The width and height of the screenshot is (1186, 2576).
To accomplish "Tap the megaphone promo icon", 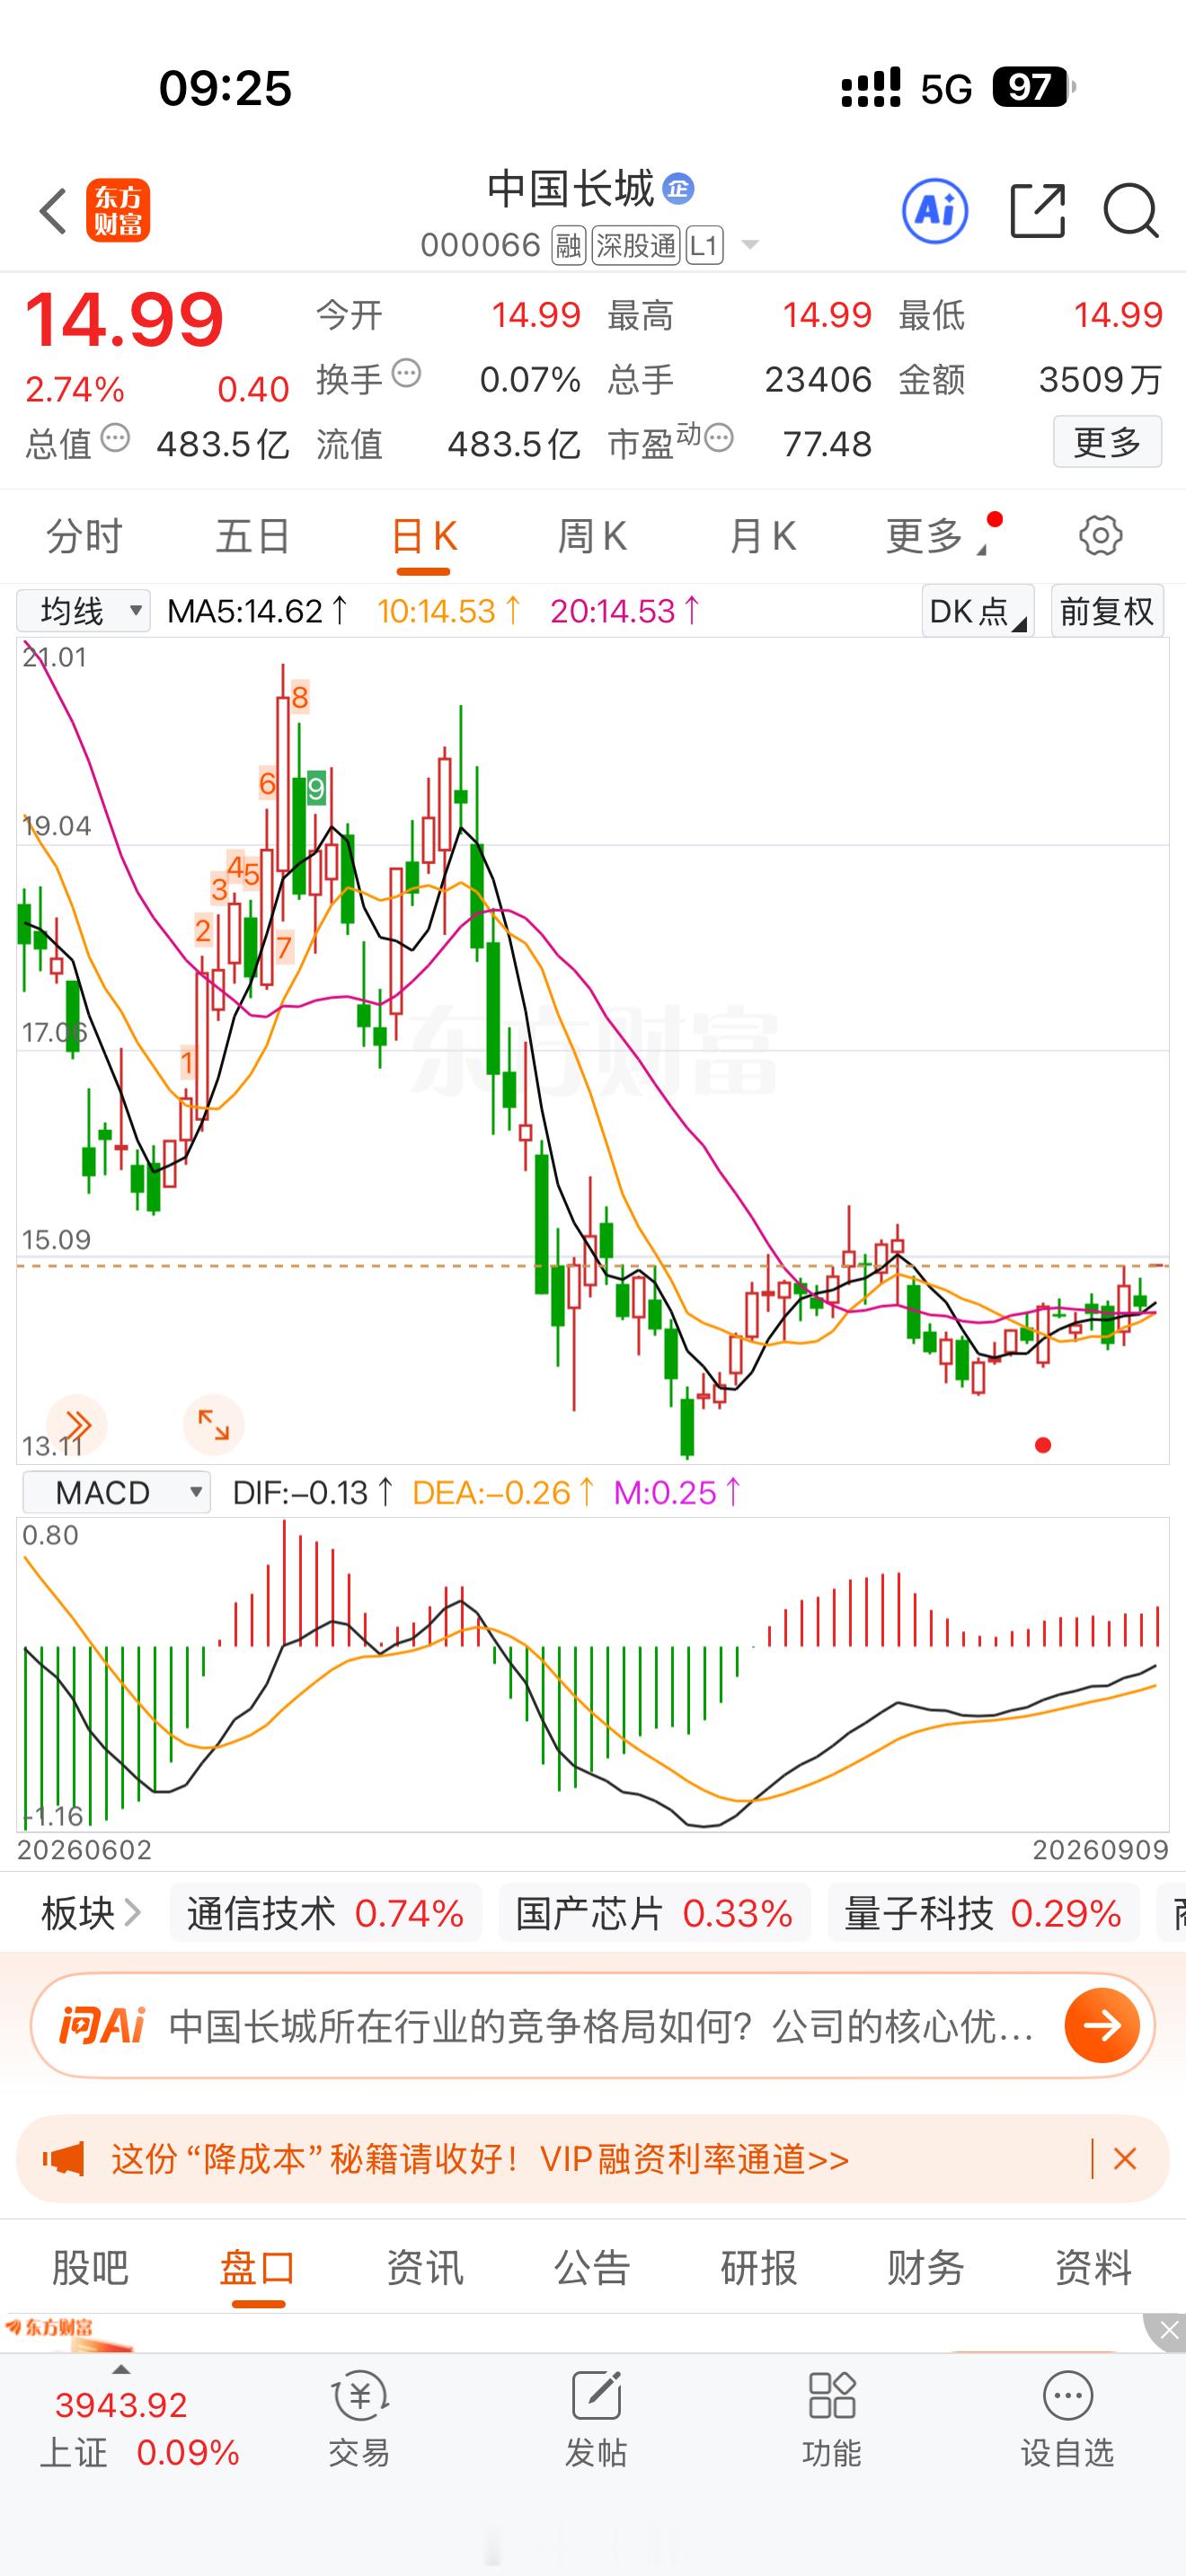I will pos(63,2159).
